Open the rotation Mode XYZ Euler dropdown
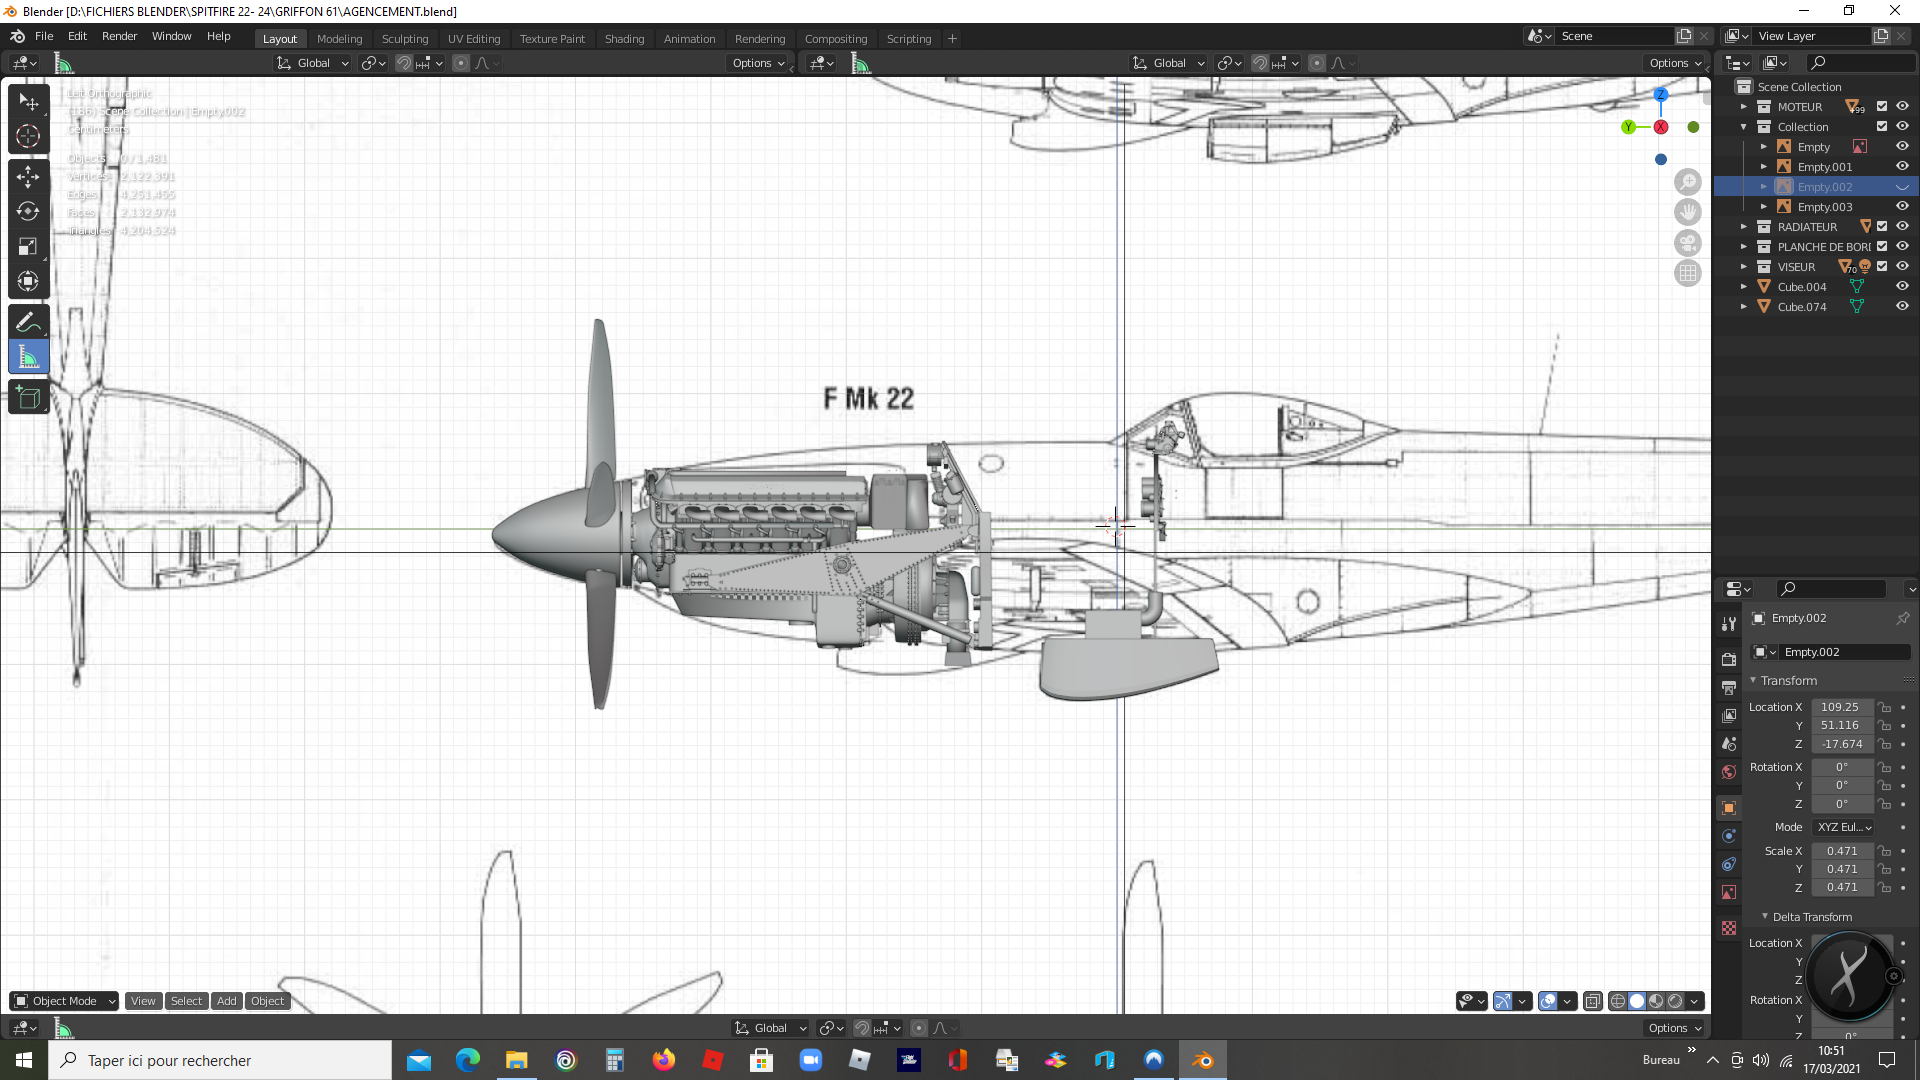 (x=1844, y=827)
